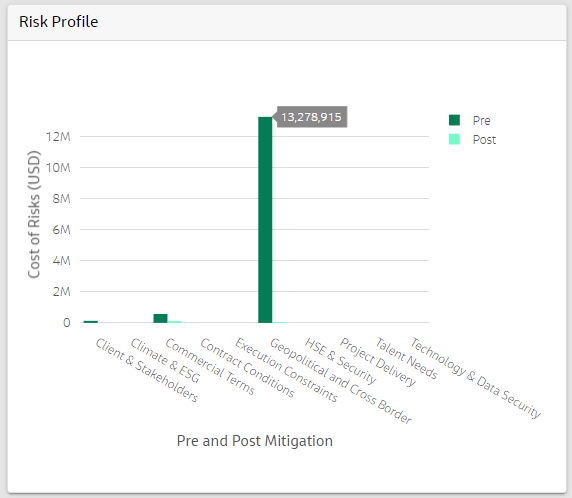Select the Client & Stakeholders Pre bar

pos(90,322)
